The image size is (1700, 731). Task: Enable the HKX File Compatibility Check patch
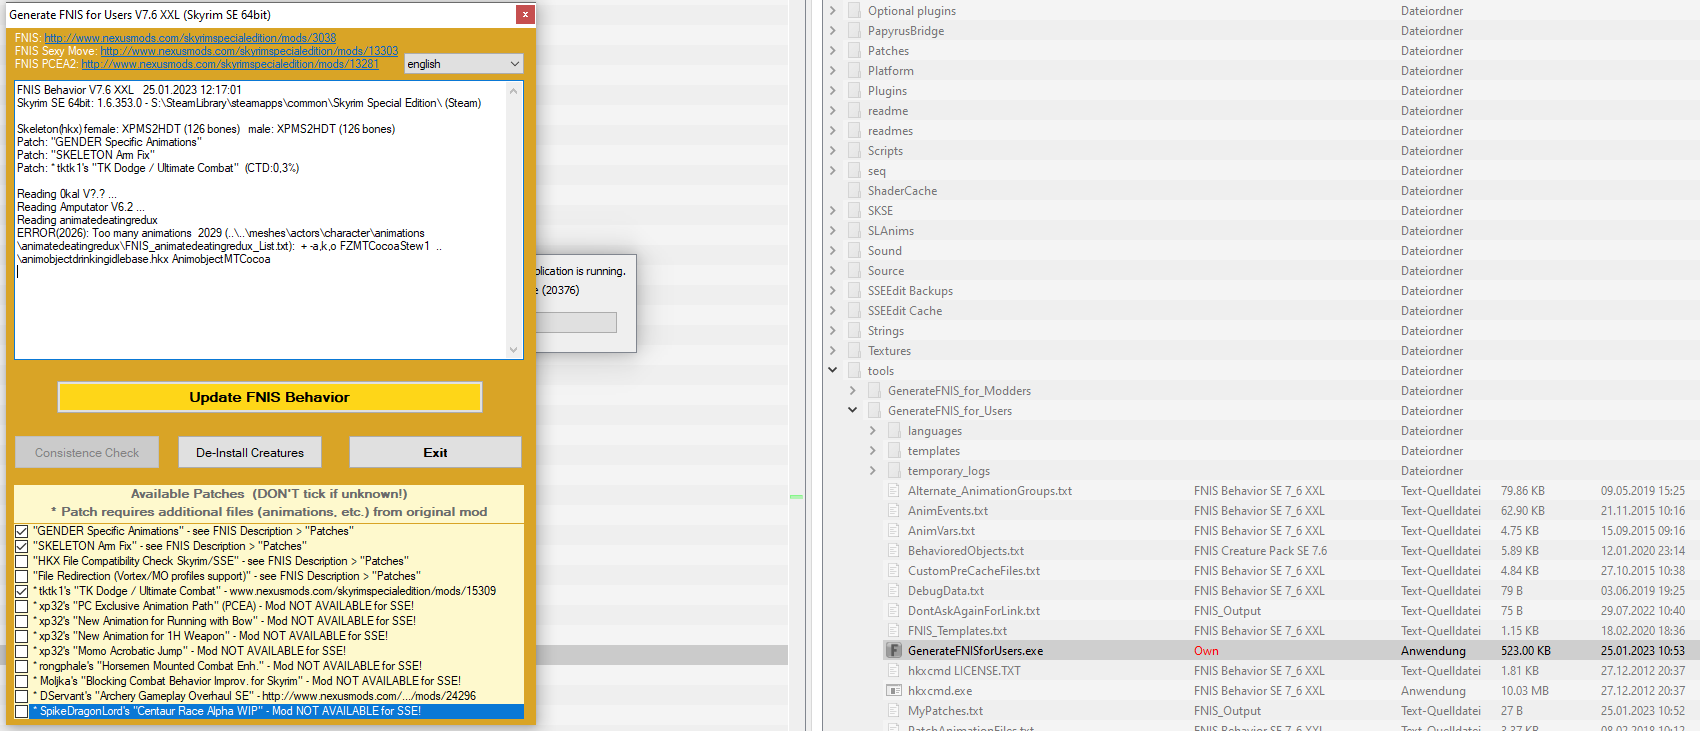click(x=21, y=561)
